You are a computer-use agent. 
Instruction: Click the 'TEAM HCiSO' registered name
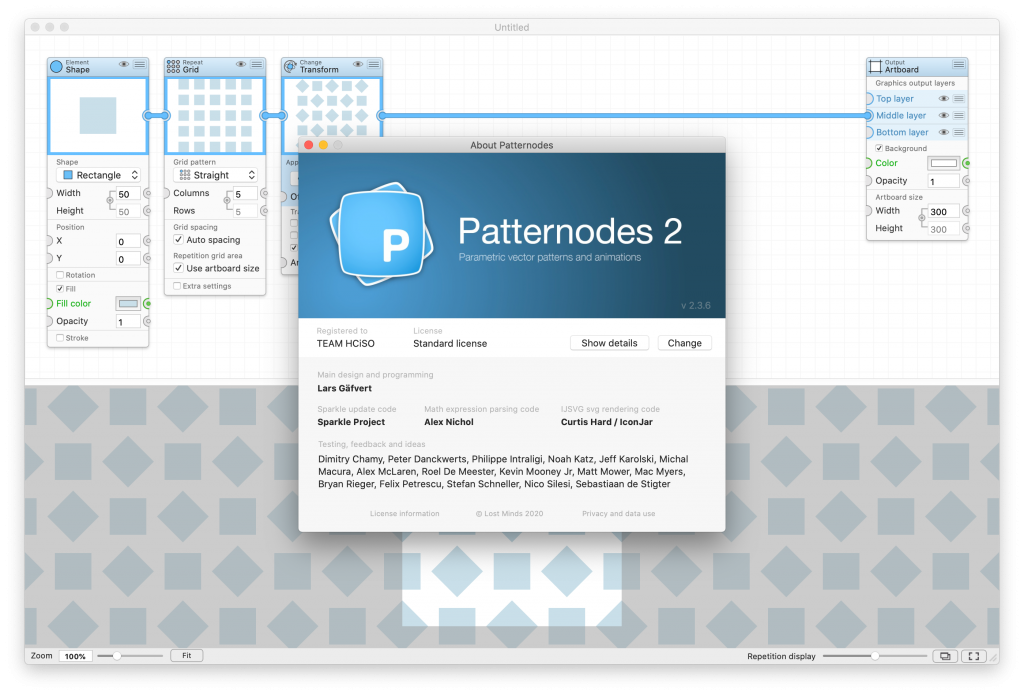pyautogui.click(x=345, y=344)
